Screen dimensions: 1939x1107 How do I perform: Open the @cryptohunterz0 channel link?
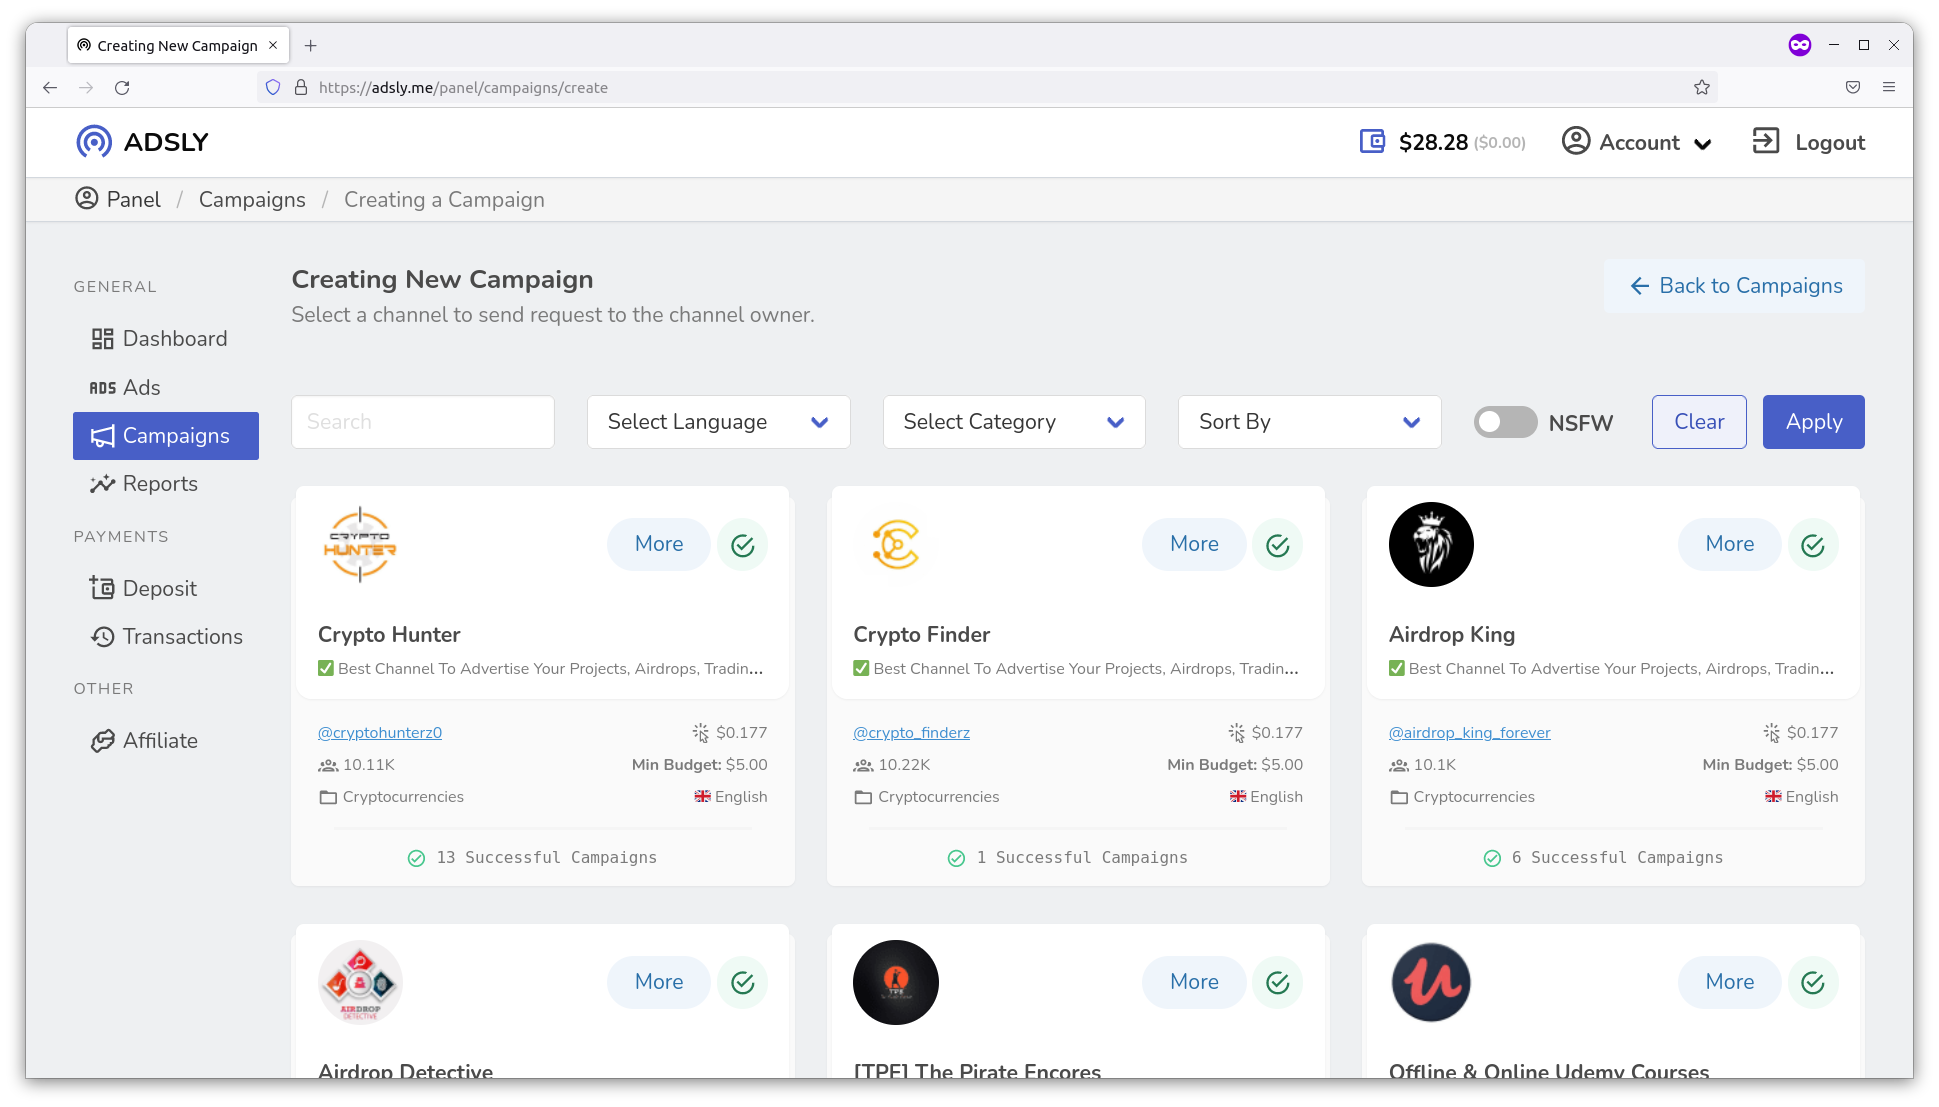(x=380, y=733)
